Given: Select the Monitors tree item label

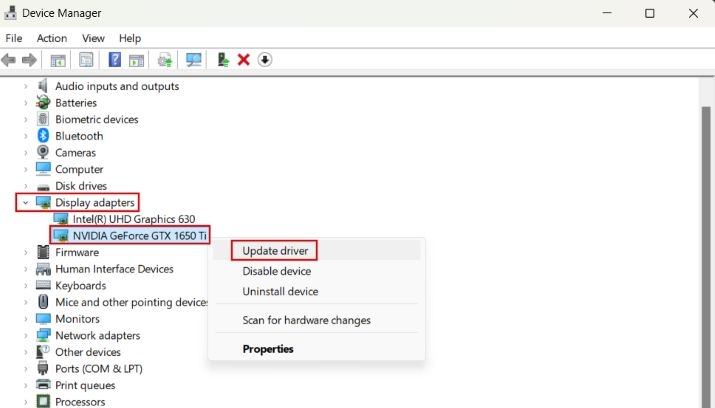Looking at the screenshot, I should click(78, 319).
